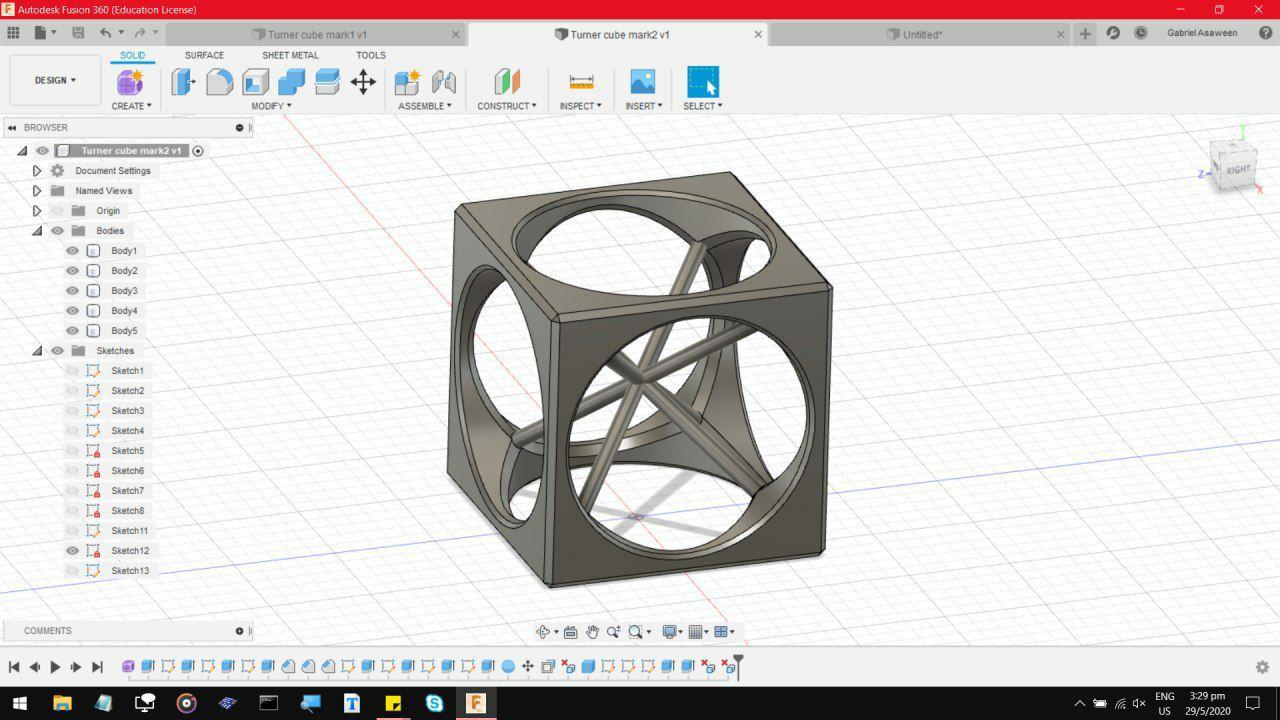
Task: Select the Fillet tool
Action: [x=220, y=82]
